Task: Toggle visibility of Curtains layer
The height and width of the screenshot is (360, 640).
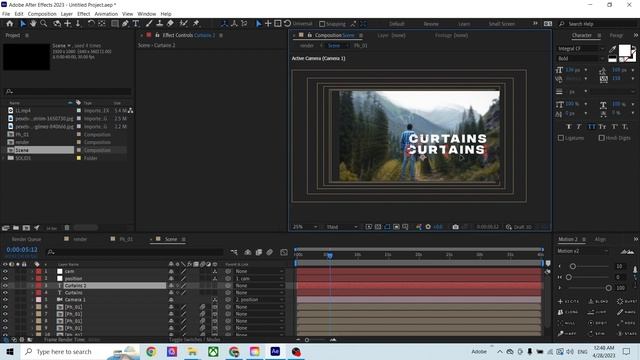Action: point(5,293)
